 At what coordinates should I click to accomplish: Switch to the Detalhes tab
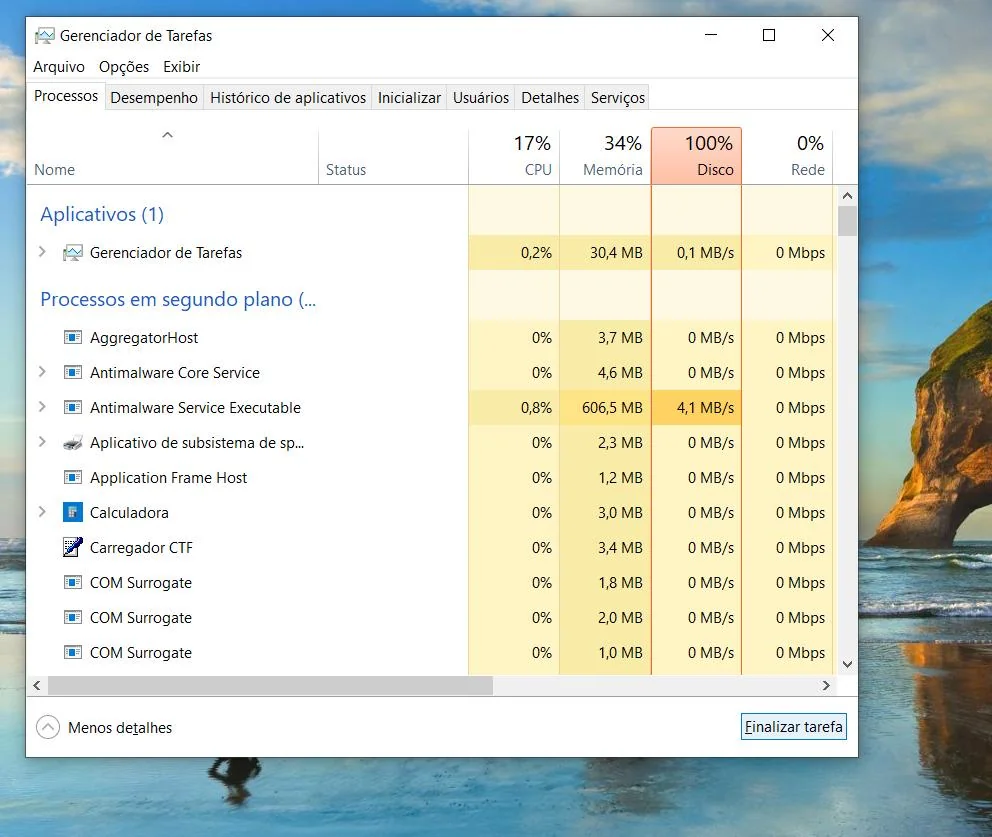(x=550, y=98)
